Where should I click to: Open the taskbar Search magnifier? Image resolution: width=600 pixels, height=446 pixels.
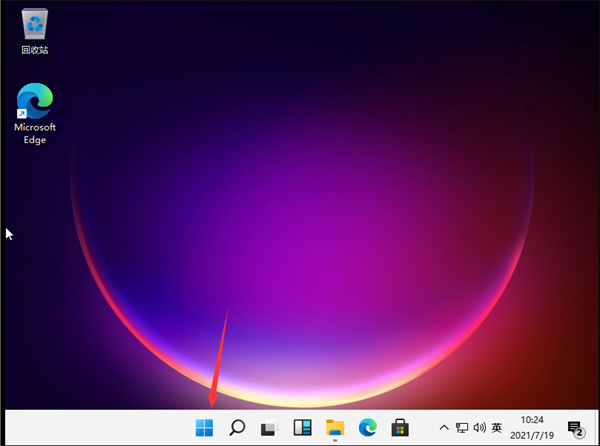pyautogui.click(x=237, y=428)
